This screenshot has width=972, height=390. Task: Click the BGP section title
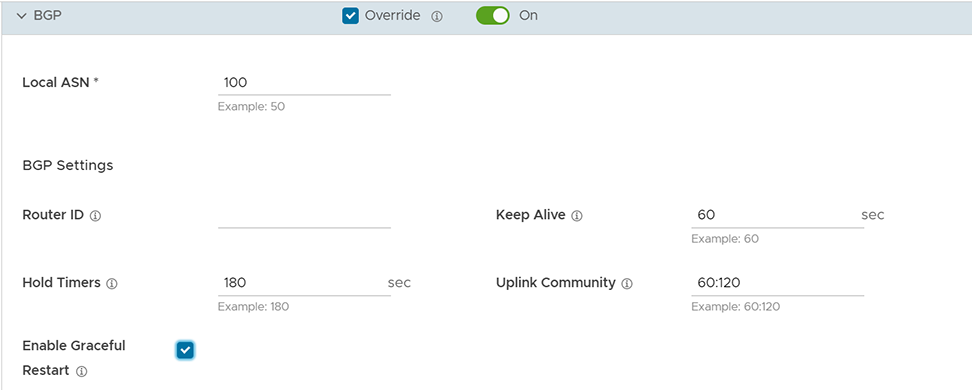pyautogui.click(x=47, y=16)
